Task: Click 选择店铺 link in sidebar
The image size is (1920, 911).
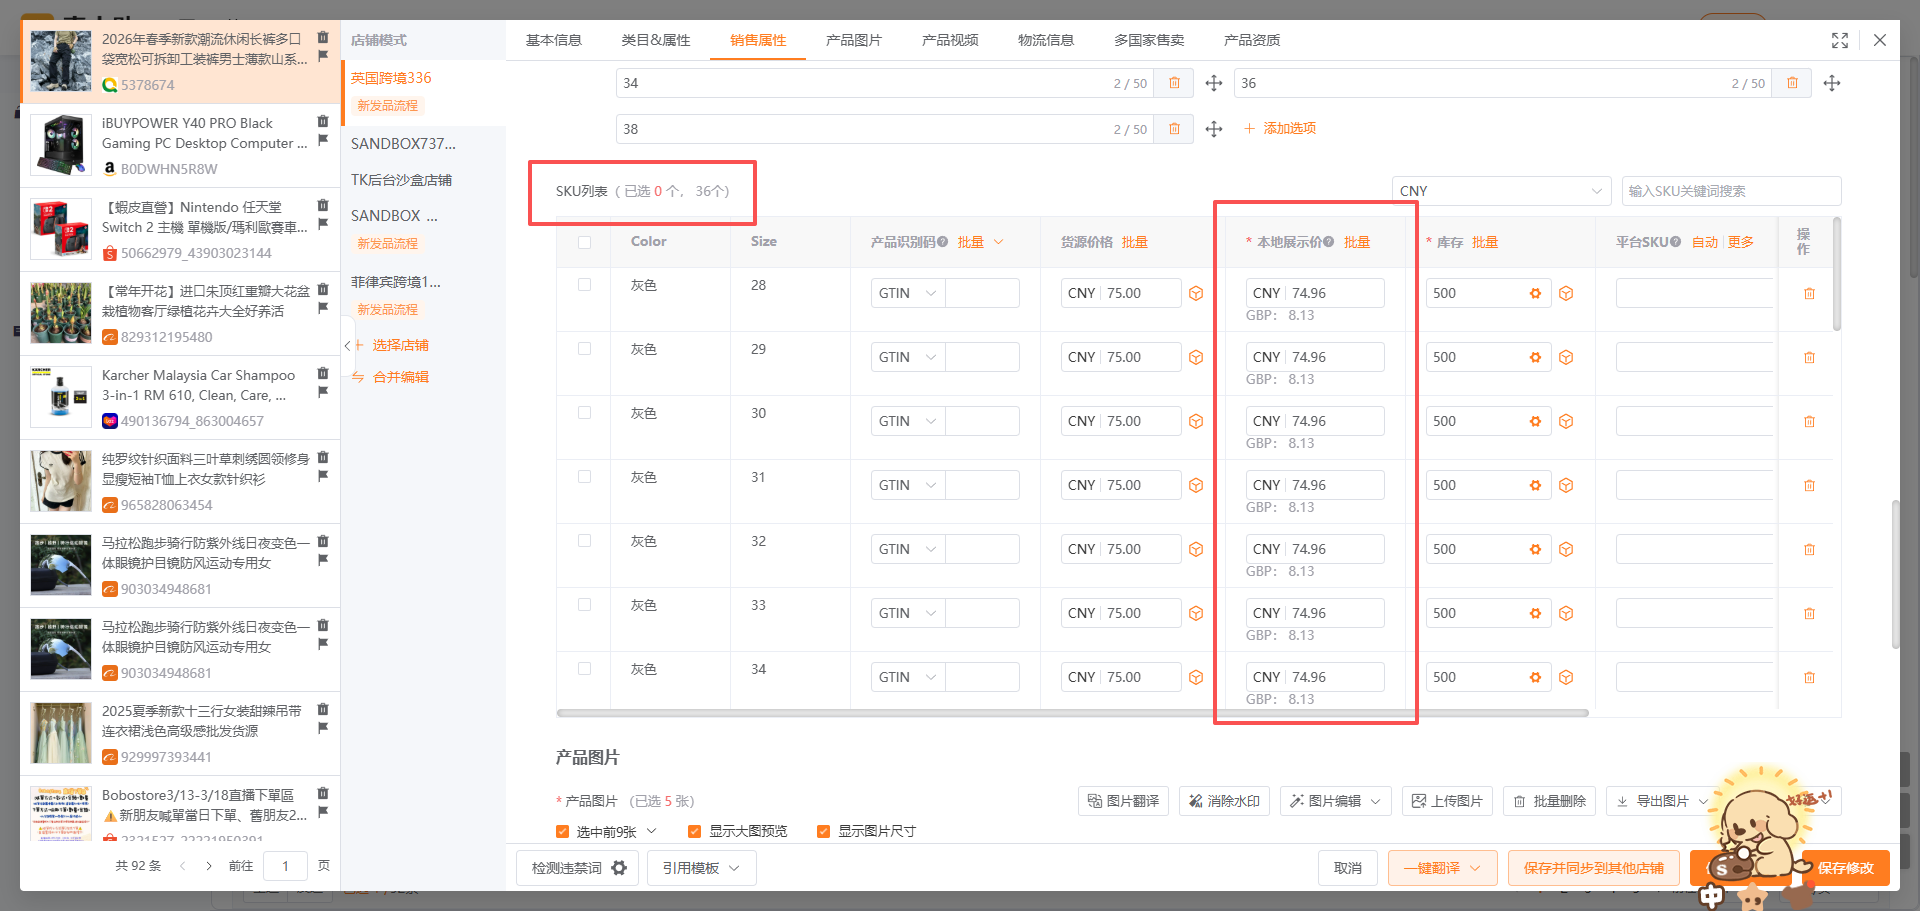Action: click(391, 345)
